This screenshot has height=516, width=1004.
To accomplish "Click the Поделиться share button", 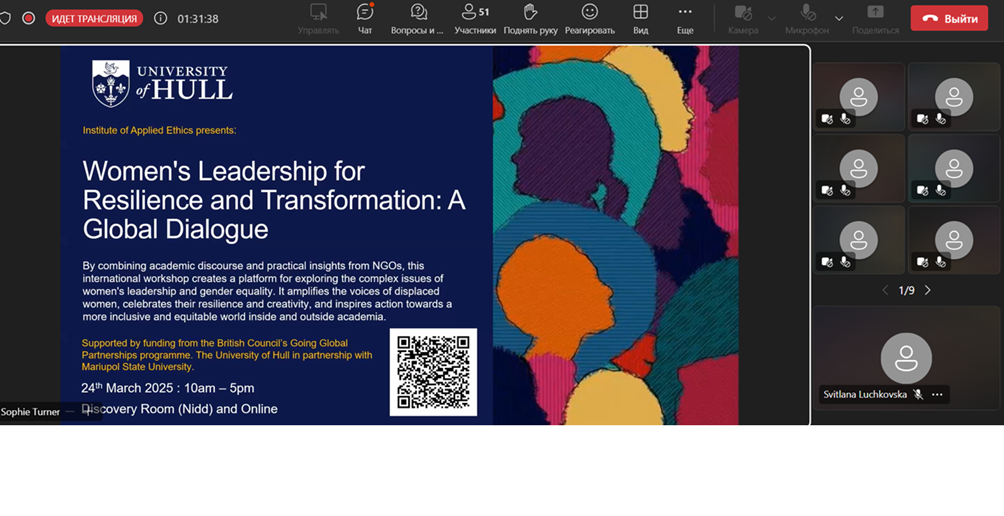I will (x=875, y=19).
